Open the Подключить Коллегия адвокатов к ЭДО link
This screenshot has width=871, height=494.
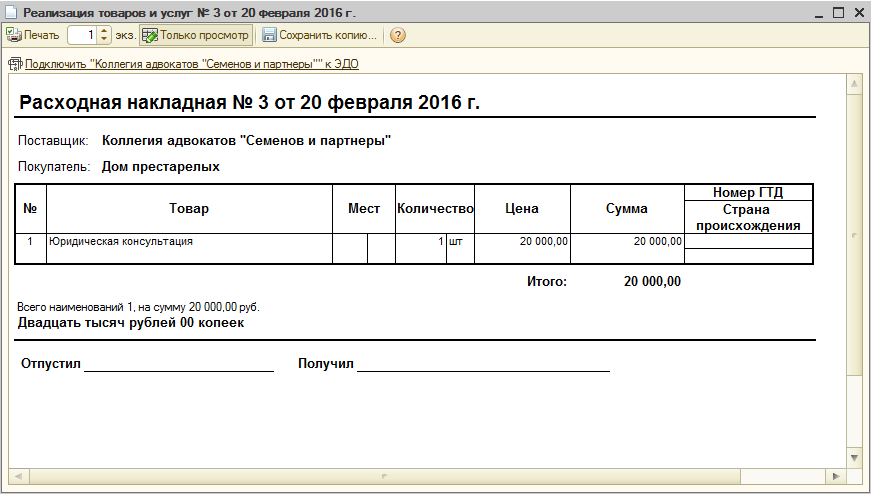coord(192,64)
